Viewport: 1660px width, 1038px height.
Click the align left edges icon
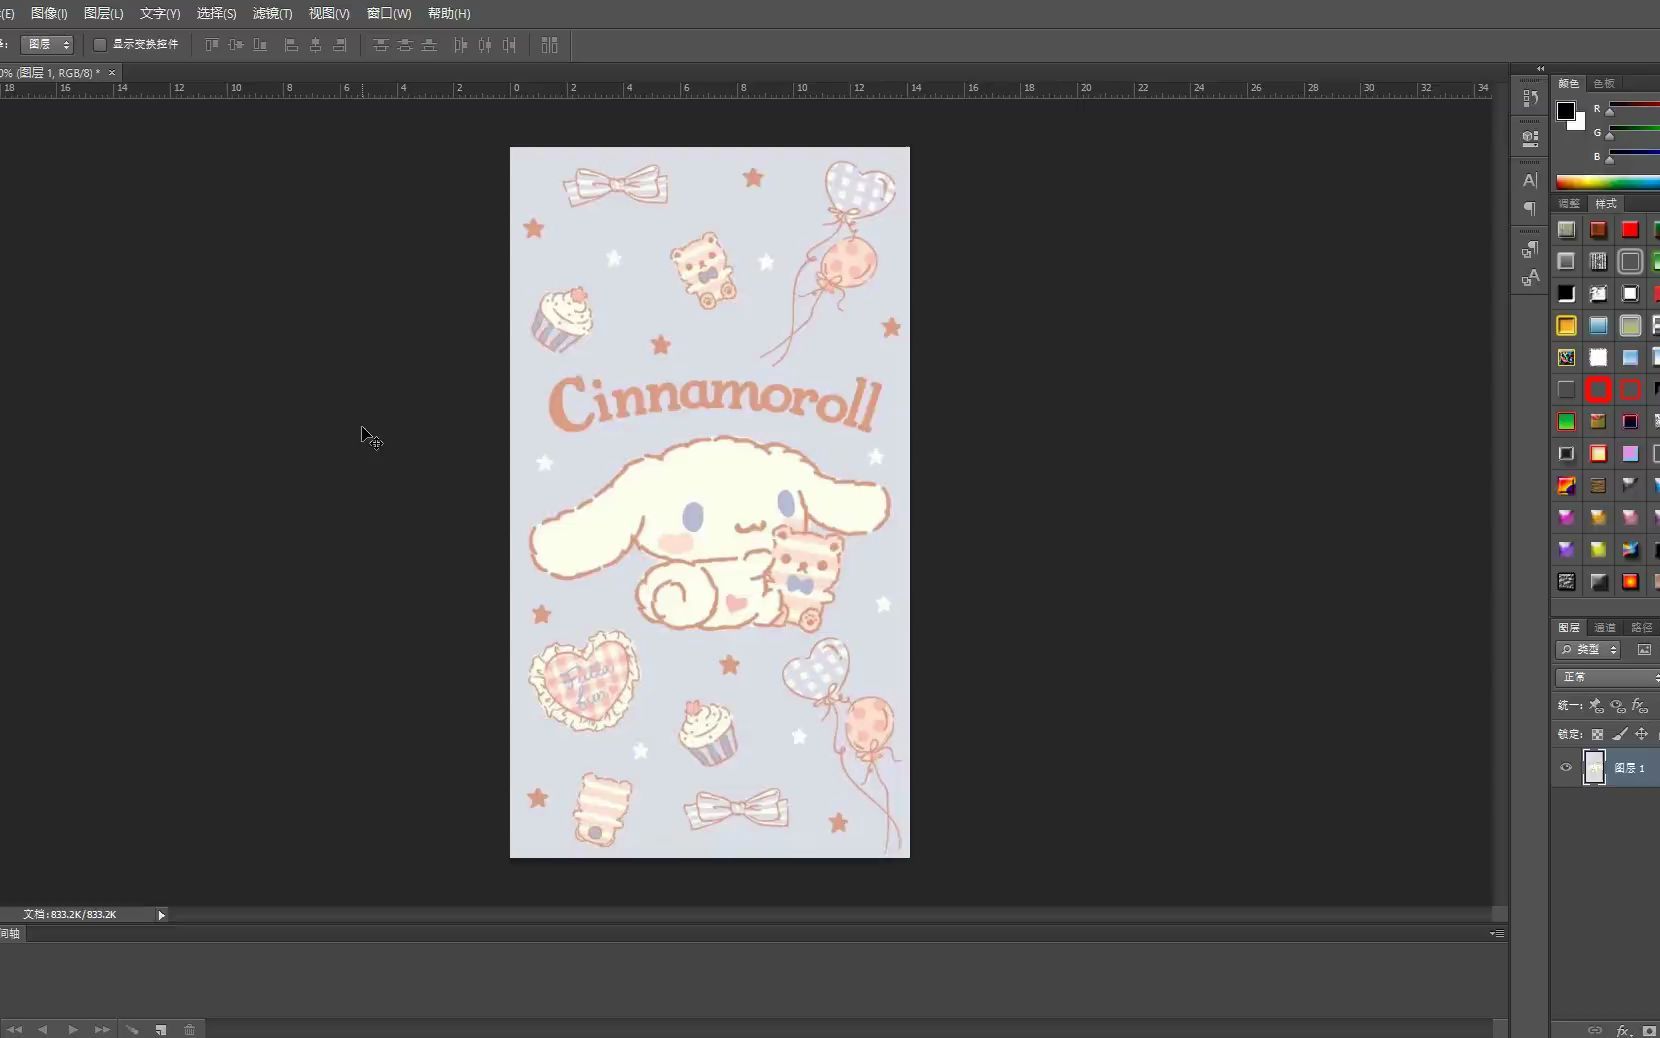pos(291,45)
